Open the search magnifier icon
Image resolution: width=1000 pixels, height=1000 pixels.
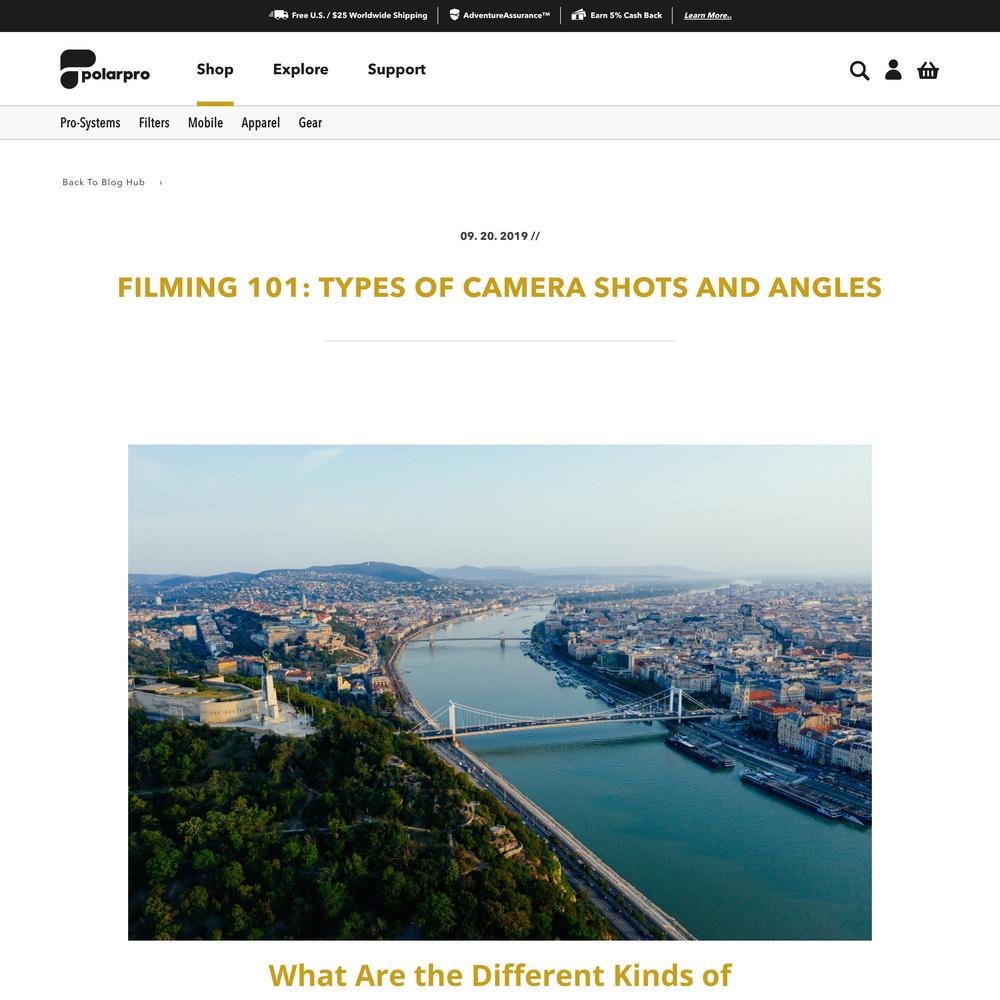859,70
